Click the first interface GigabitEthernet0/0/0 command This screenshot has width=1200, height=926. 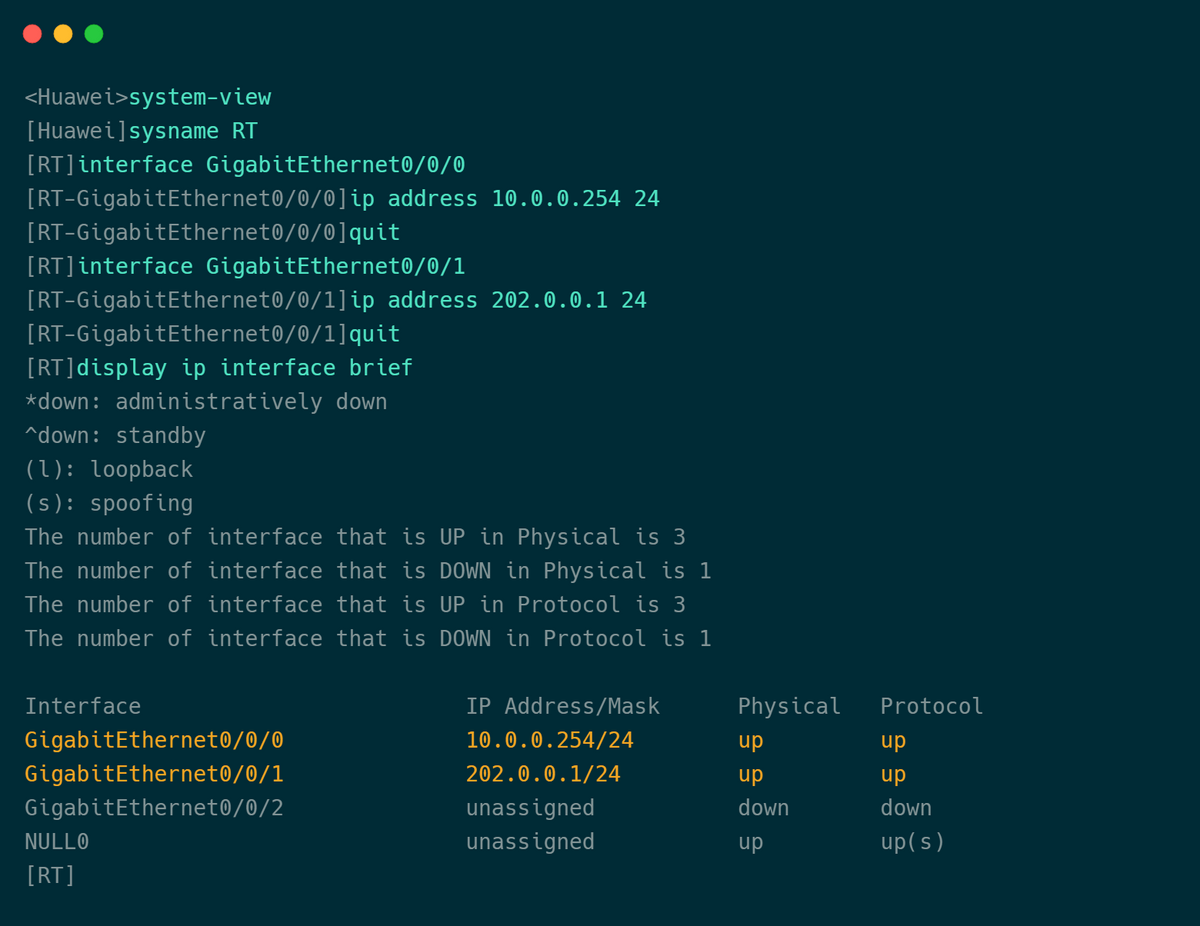(x=271, y=165)
